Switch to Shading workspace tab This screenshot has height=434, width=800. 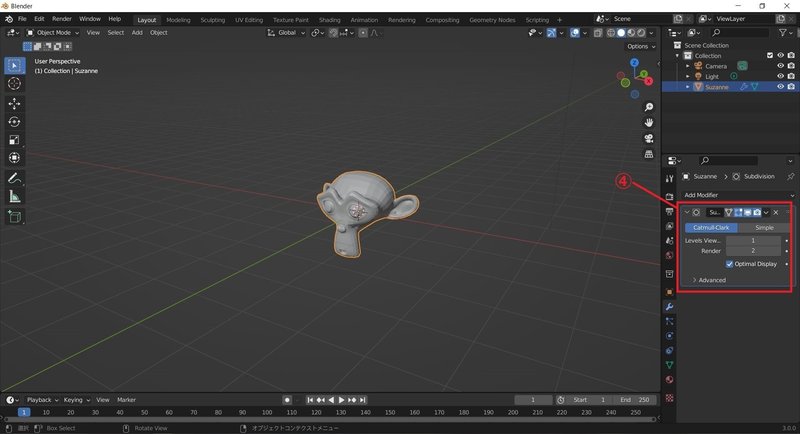(x=330, y=20)
